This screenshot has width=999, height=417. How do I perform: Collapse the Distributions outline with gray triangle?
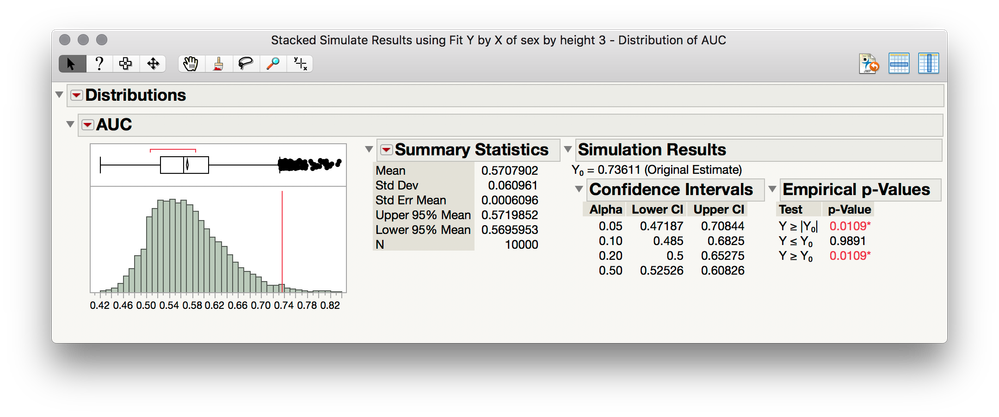point(59,95)
